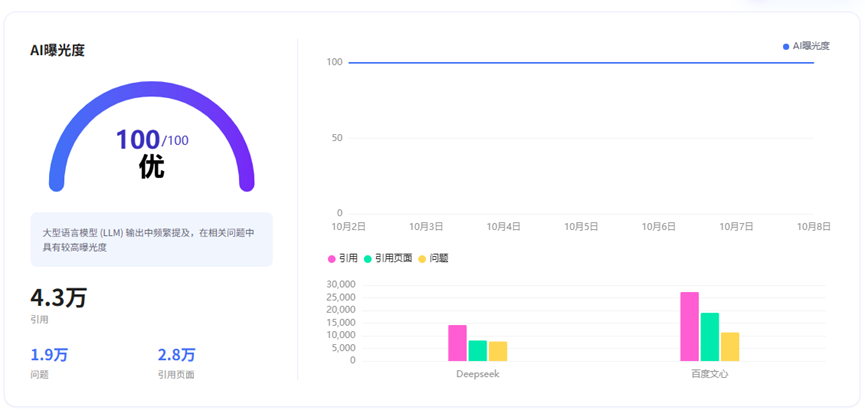The height and width of the screenshot is (417, 865).
Task: Select the 10月8日 date label
Action: tap(814, 226)
